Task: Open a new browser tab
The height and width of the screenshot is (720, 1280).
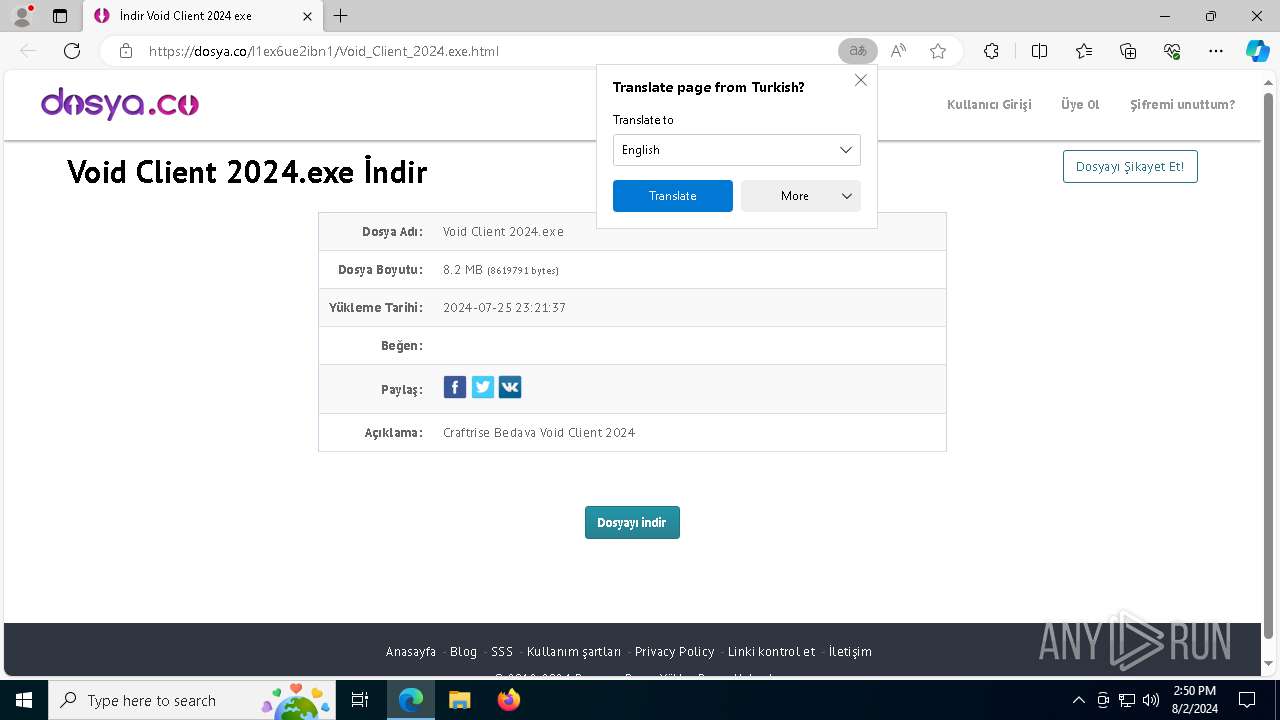Action: [x=340, y=16]
